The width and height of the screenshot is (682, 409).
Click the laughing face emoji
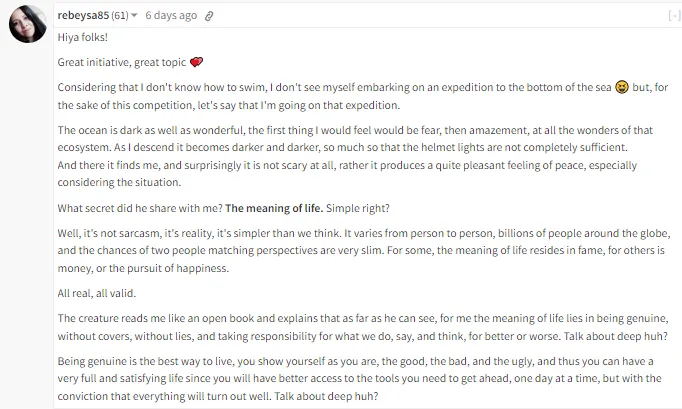coord(622,87)
